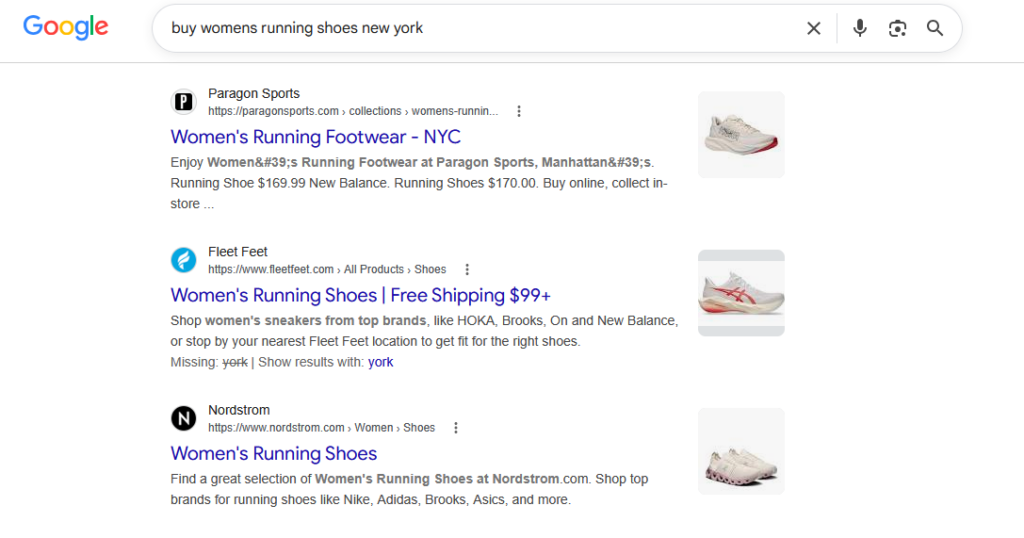This screenshot has width=1024, height=538.
Task: Click the Paragon Sports site name
Action: pyautogui.click(x=254, y=93)
